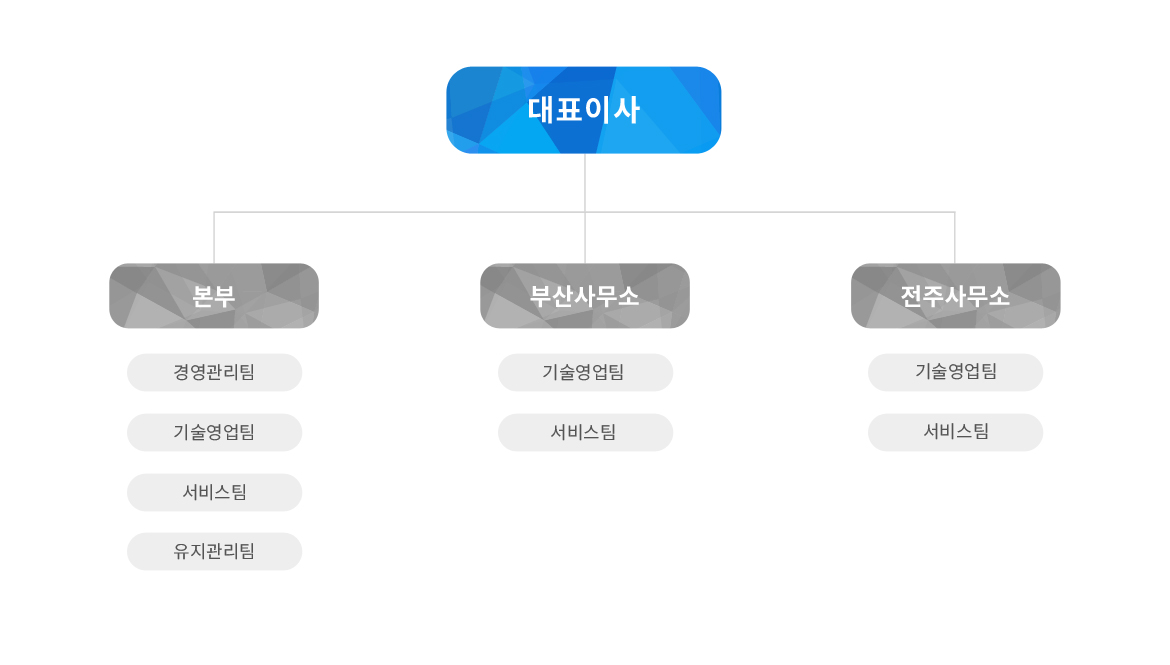Click the vertical connector line below 대표이사

tap(585, 182)
